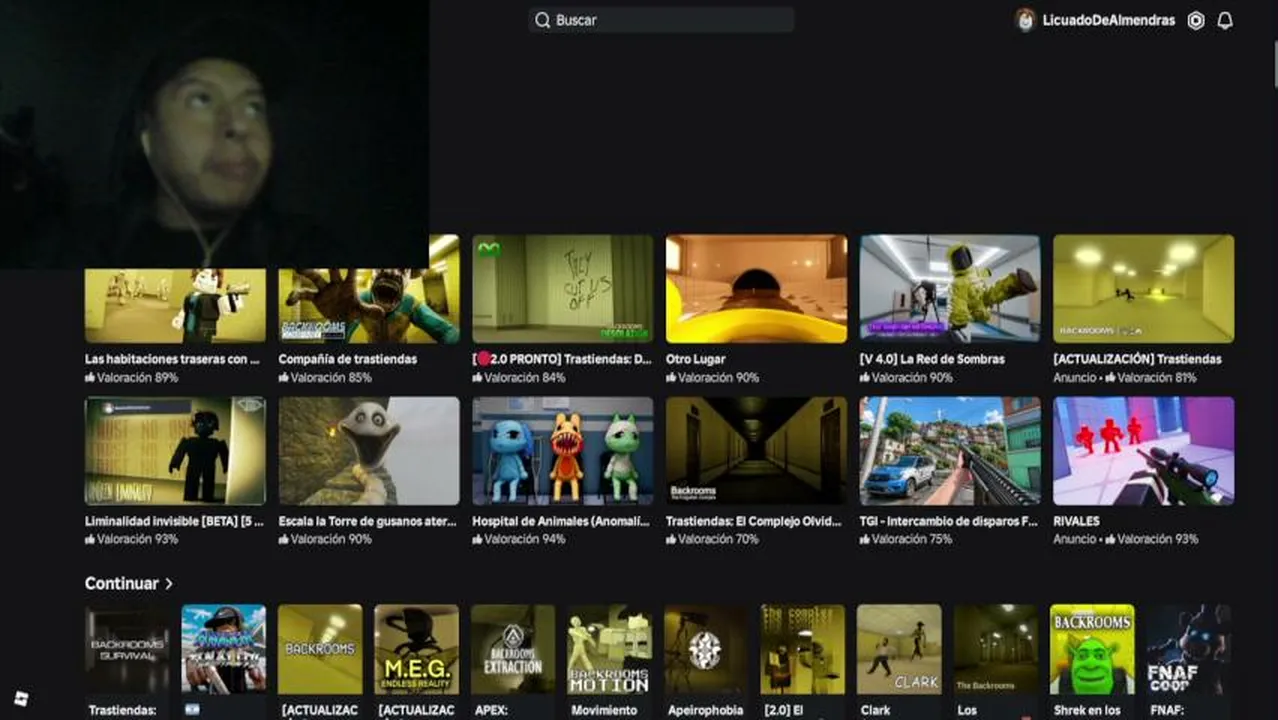Click 'Hospital de Animales (Anomalí...' title
1278x720 pixels.
pos(561,521)
